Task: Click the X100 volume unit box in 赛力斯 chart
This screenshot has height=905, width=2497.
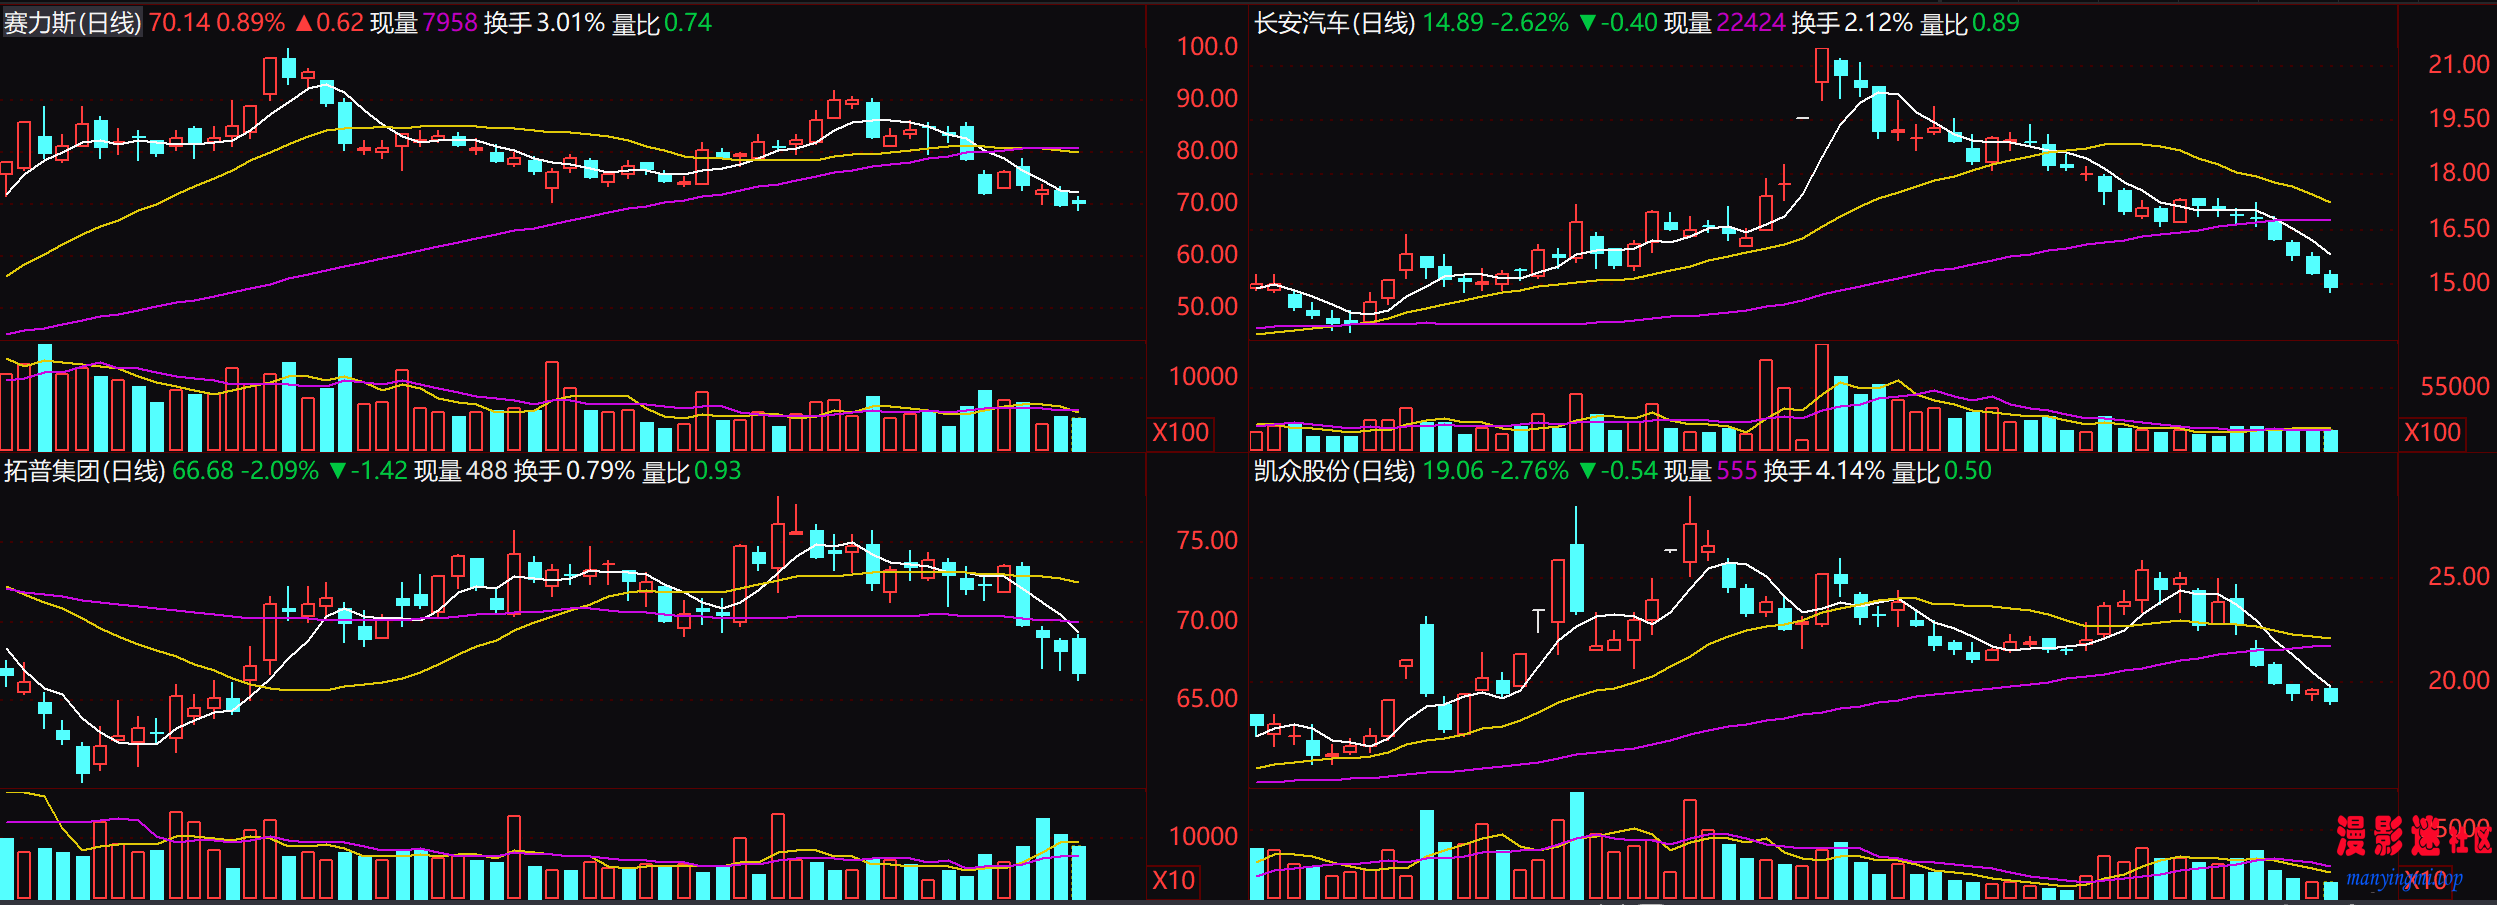Action: tap(1181, 433)
